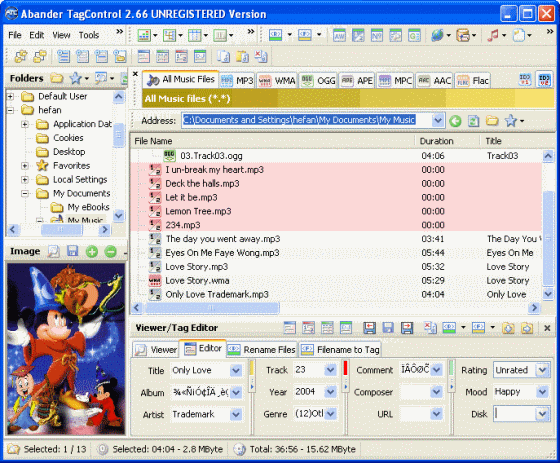Expand the Favorites tree node
This screenshot has width=560, height=463.
coord(25,166)
